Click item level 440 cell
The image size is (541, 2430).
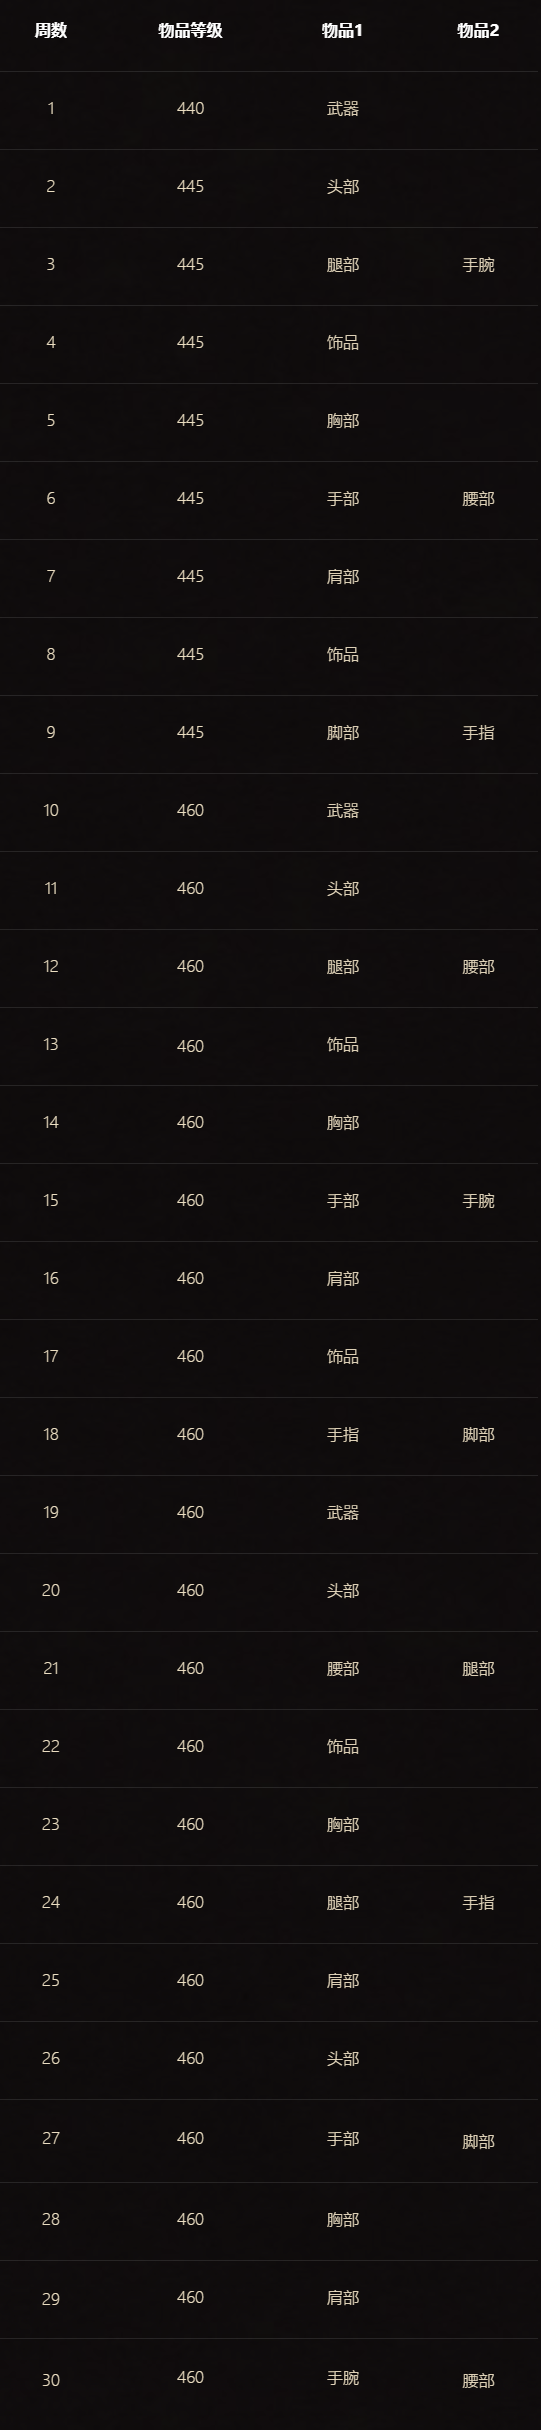tap(190, 108)
